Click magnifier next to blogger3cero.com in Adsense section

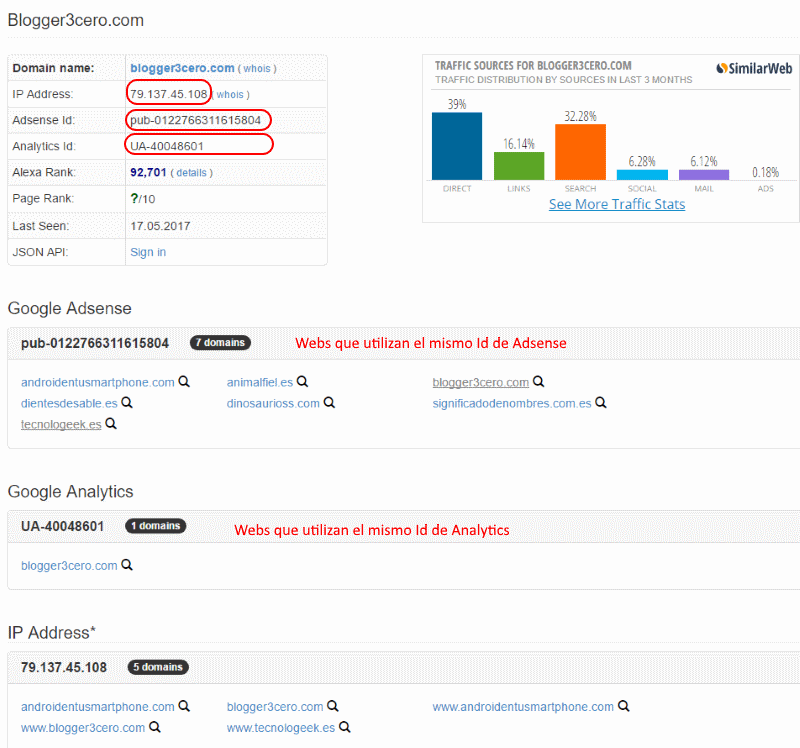click(539, 382)
